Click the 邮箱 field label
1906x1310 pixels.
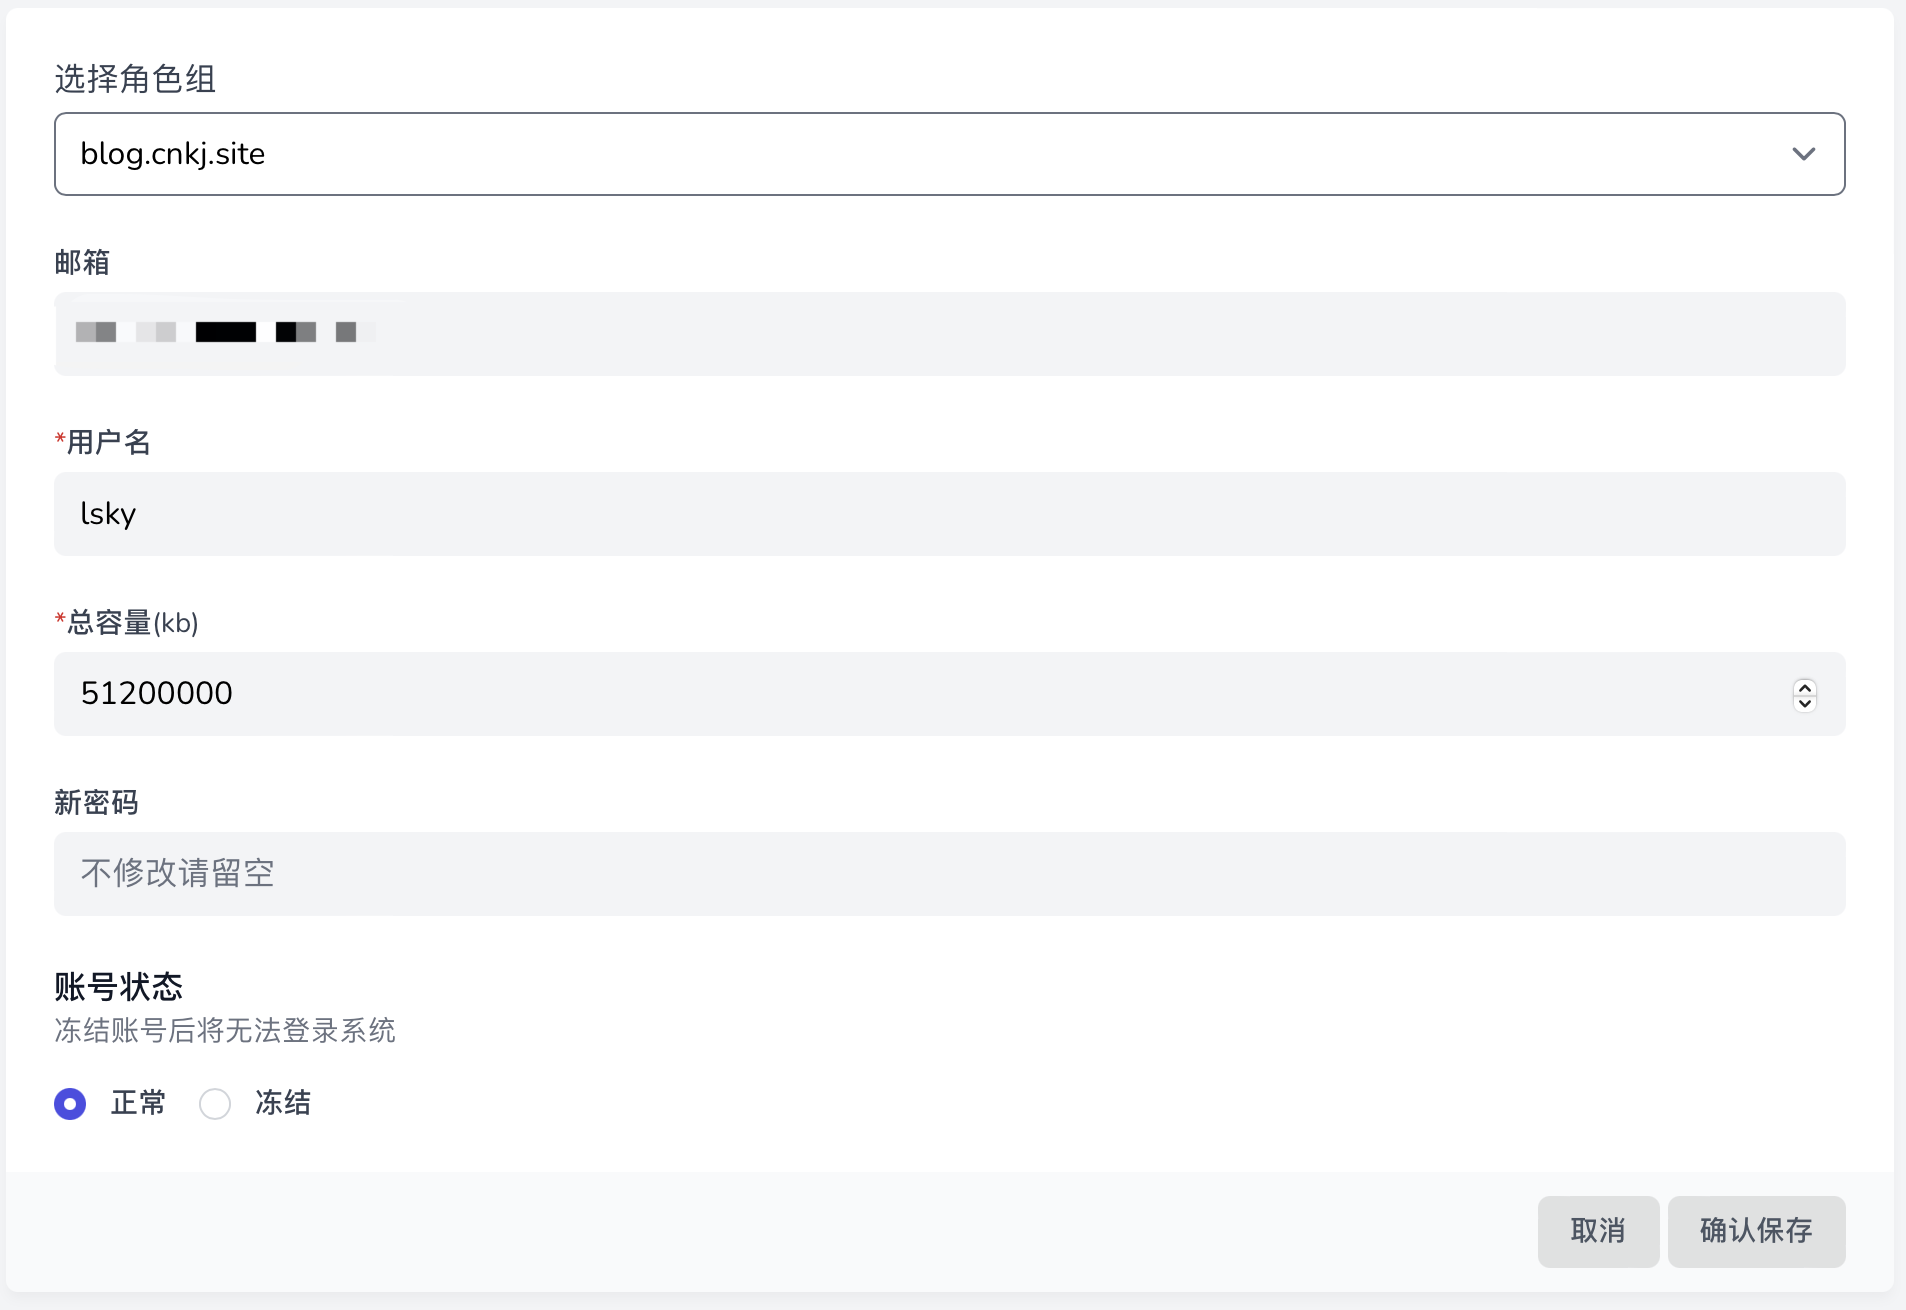coord(82,262)
